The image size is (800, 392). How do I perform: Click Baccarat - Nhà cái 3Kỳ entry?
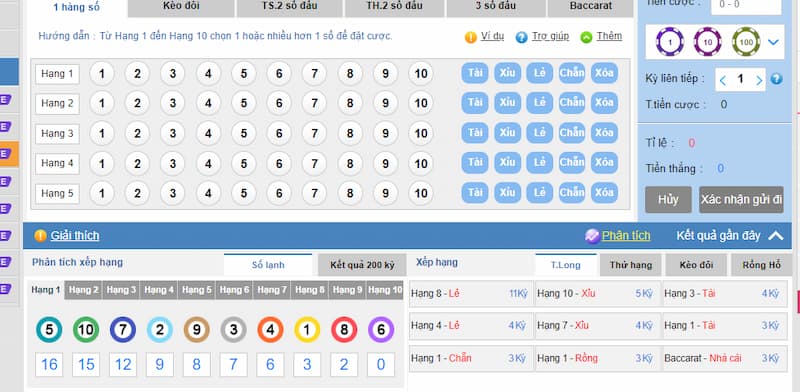coord(724,358)
